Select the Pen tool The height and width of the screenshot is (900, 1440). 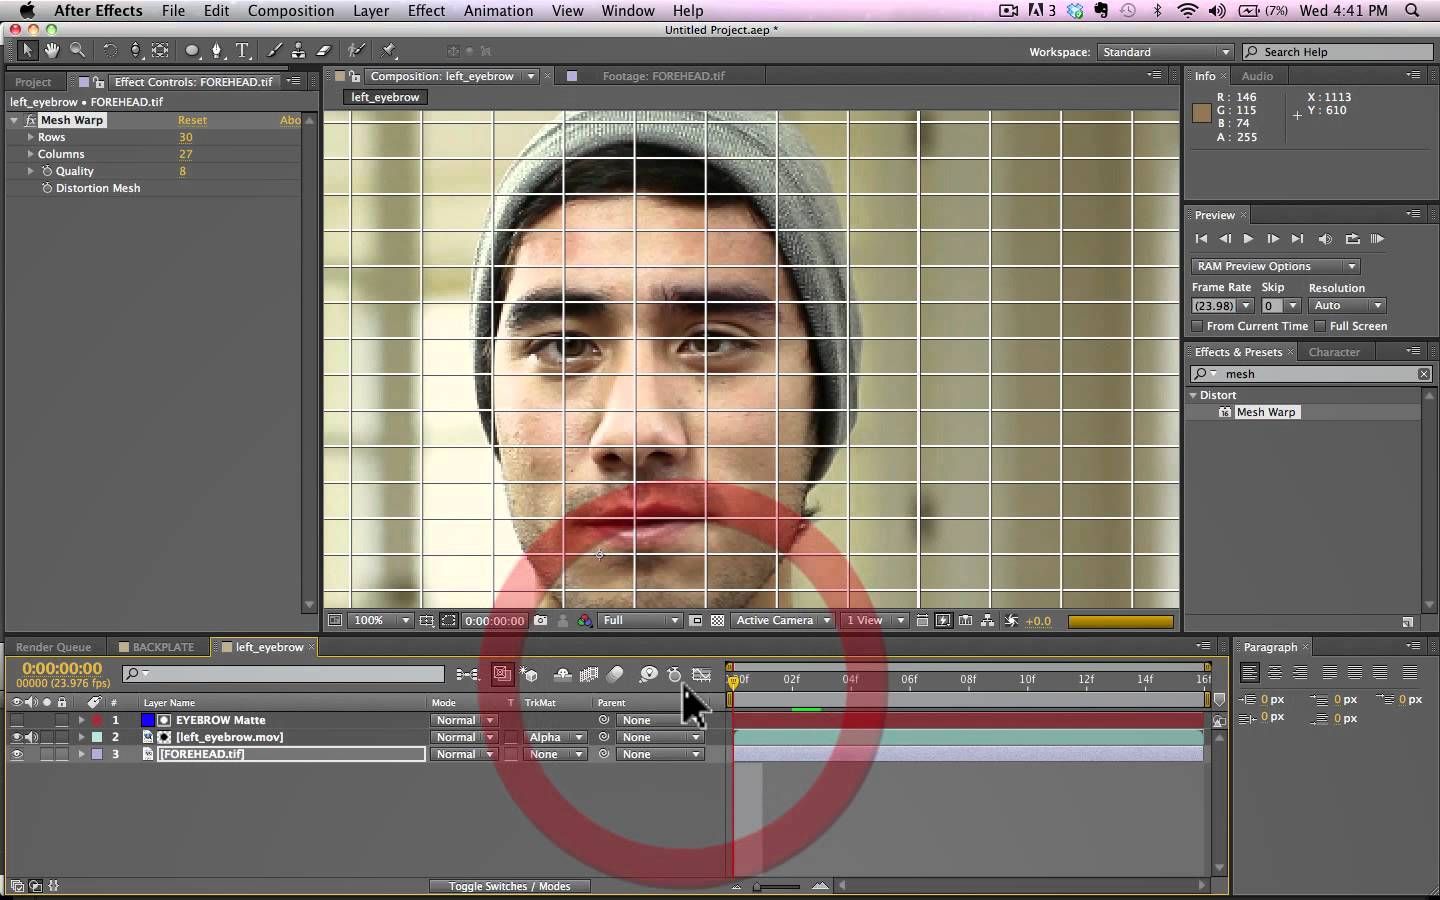pyautogui.click(x=217, y=50)
